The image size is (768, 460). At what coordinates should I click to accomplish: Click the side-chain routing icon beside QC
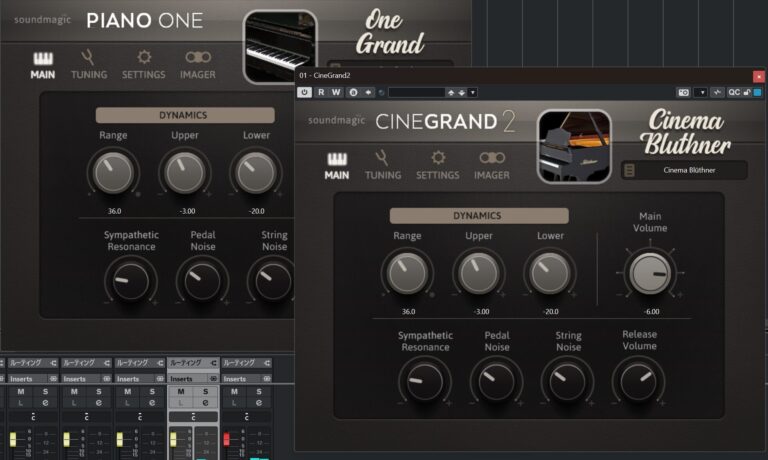point(717,92)
